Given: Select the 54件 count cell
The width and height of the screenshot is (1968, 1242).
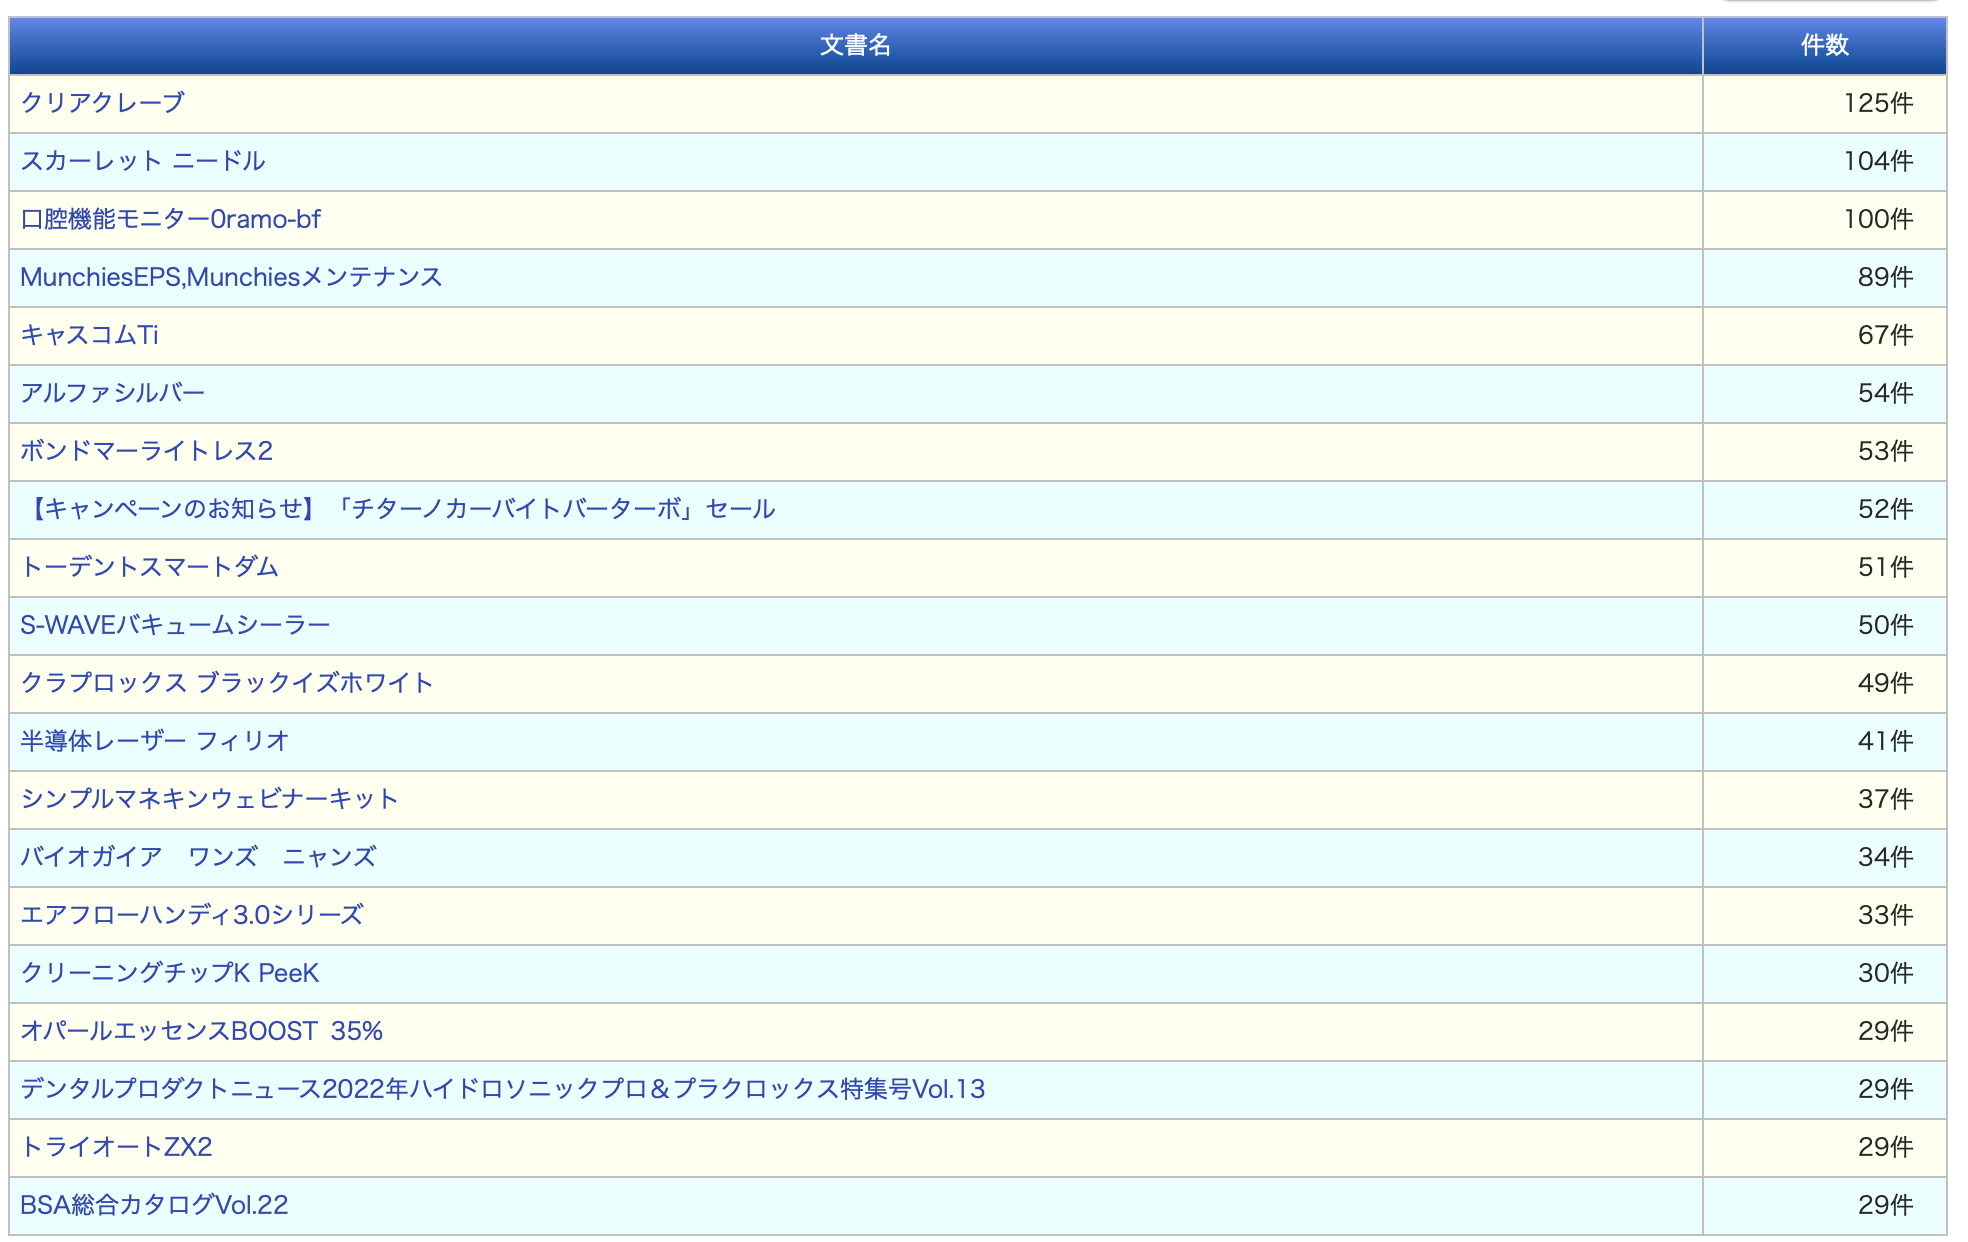Looking at the screenshot, I should click(x=1825, y=394).
